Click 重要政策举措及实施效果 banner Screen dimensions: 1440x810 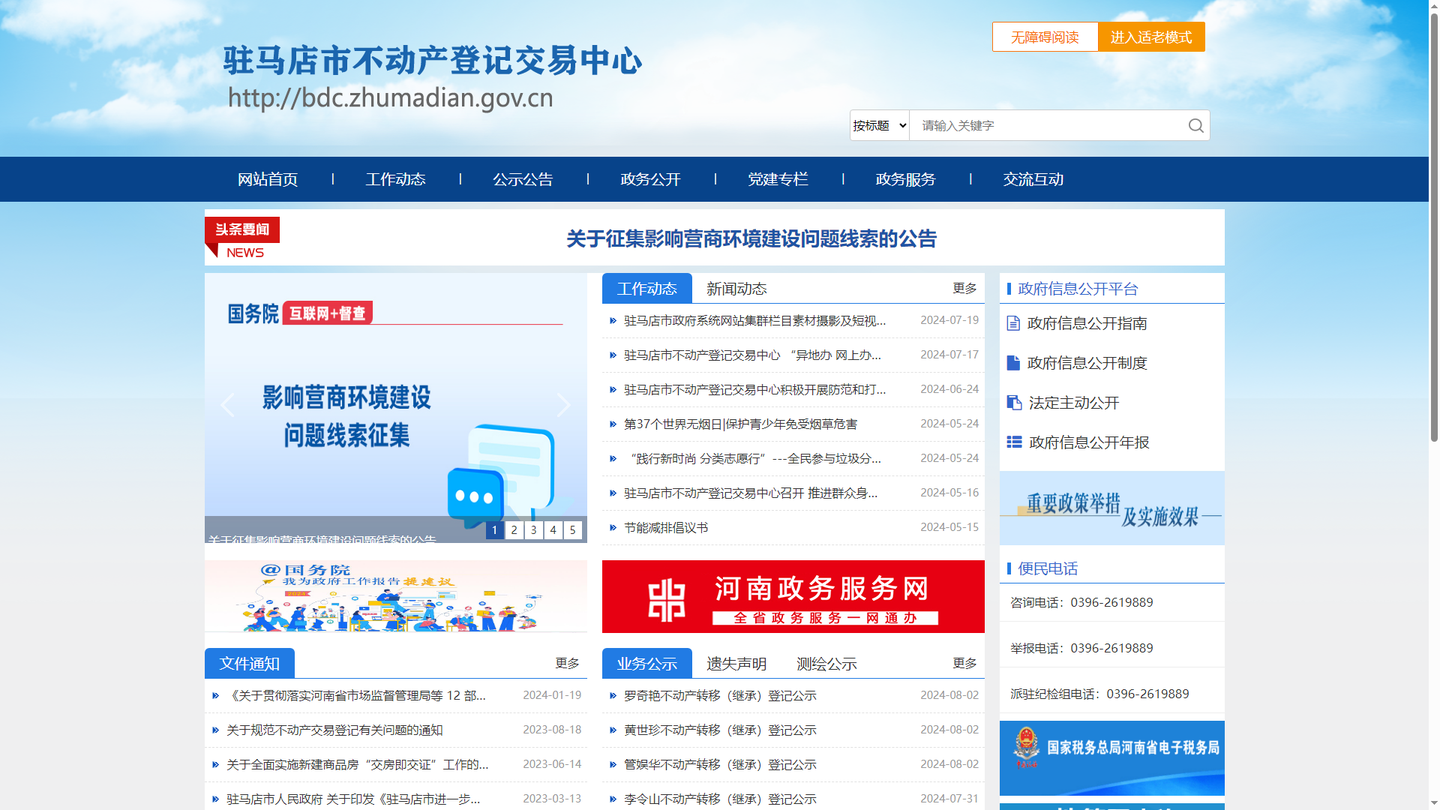tap(1112, 508)
